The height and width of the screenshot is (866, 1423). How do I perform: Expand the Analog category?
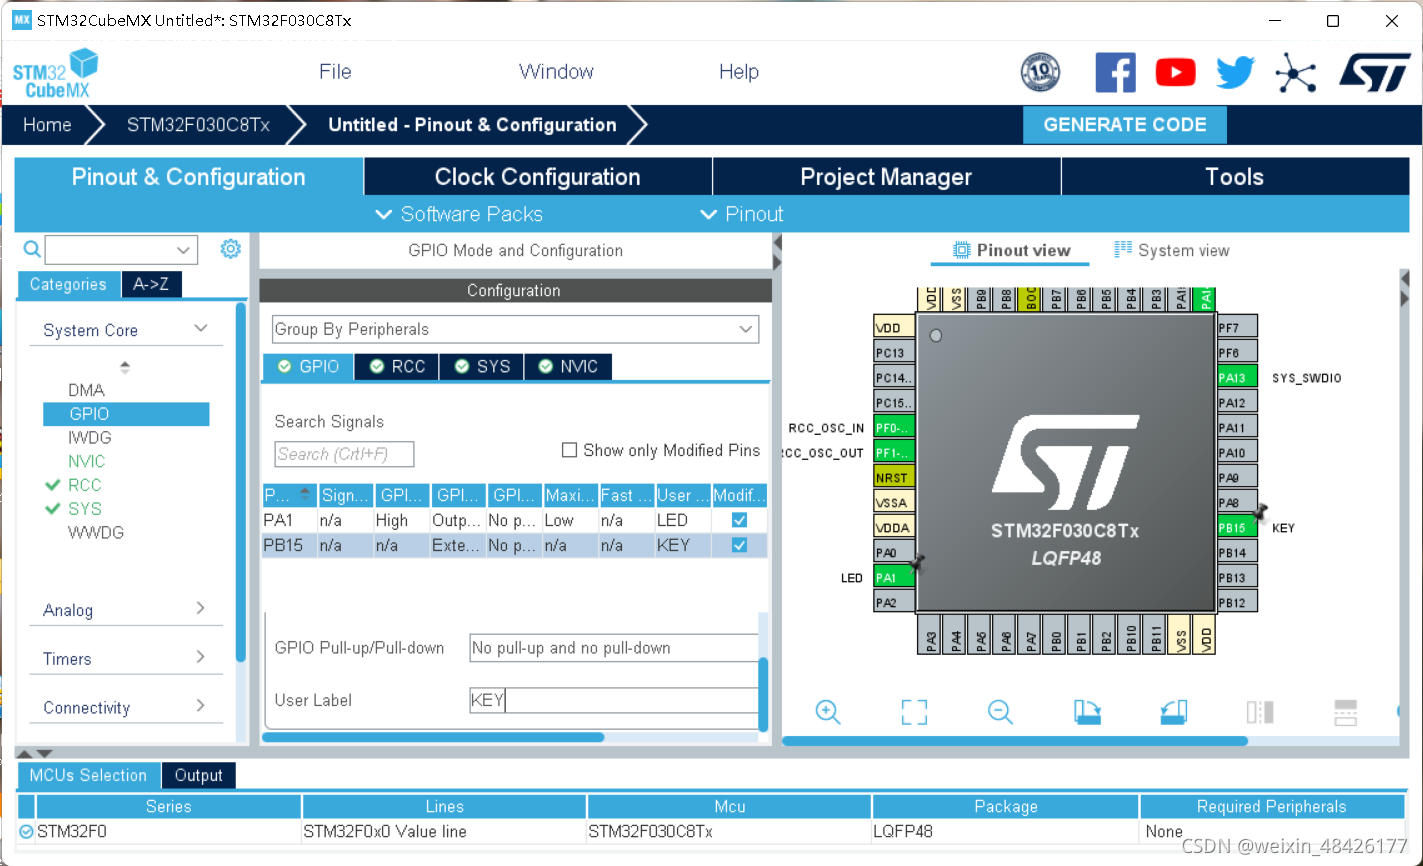200,609
